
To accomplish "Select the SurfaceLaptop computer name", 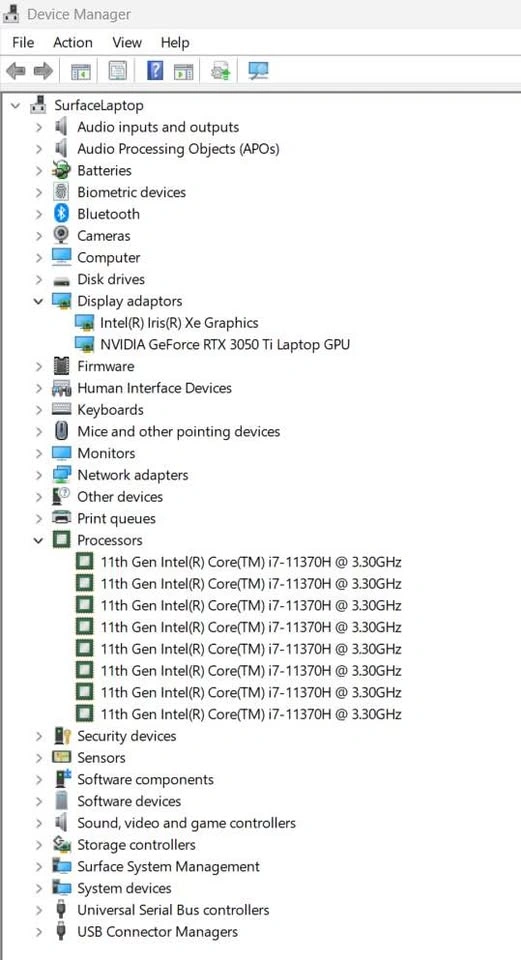I will click(99, 105).
